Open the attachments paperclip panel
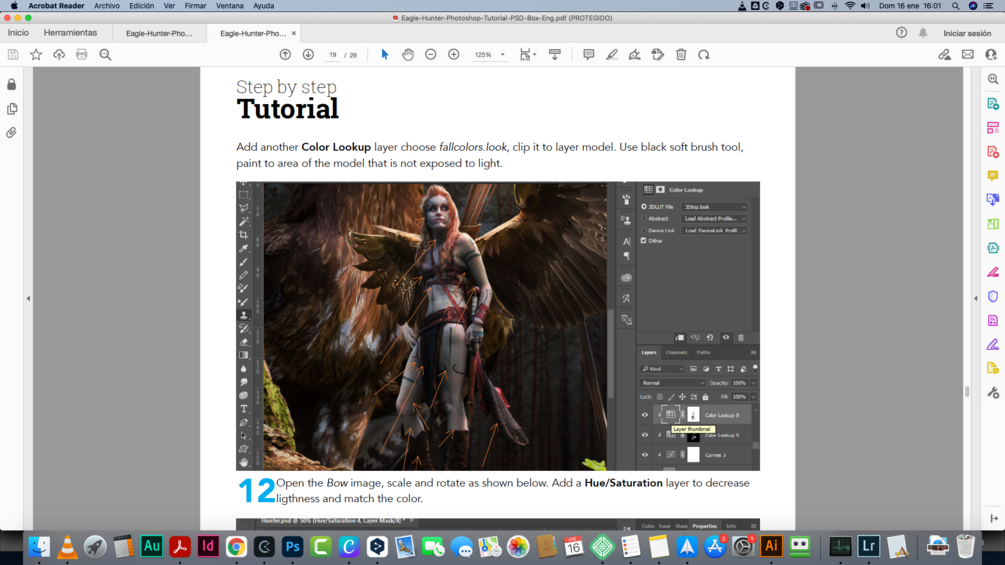Screen dimensions: 1005x565 12,133
